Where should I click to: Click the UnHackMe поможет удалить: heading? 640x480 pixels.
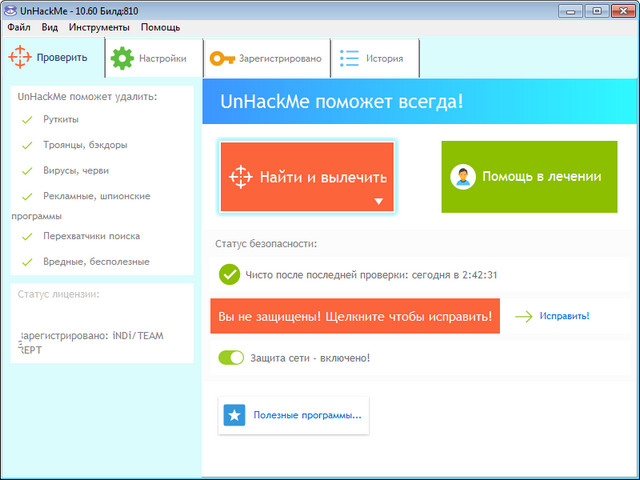point(87,97)
